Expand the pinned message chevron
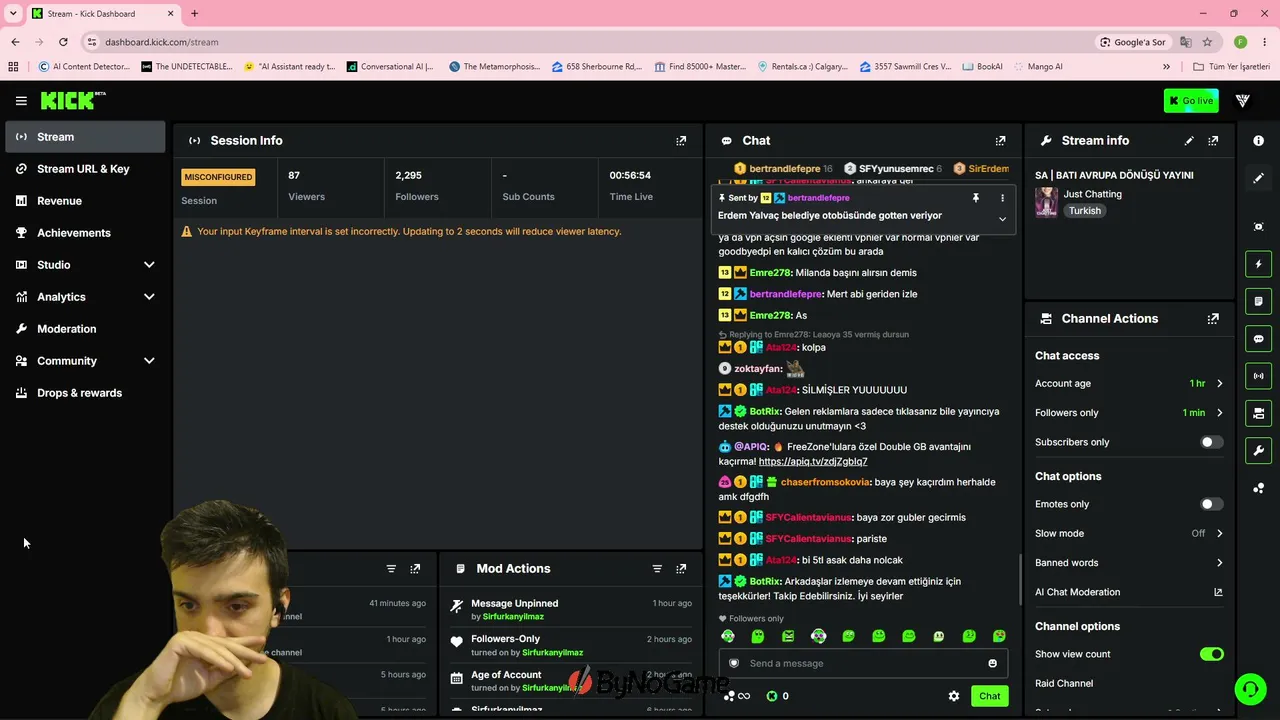Screen dimensions: 1280x720 [1002, 219]
